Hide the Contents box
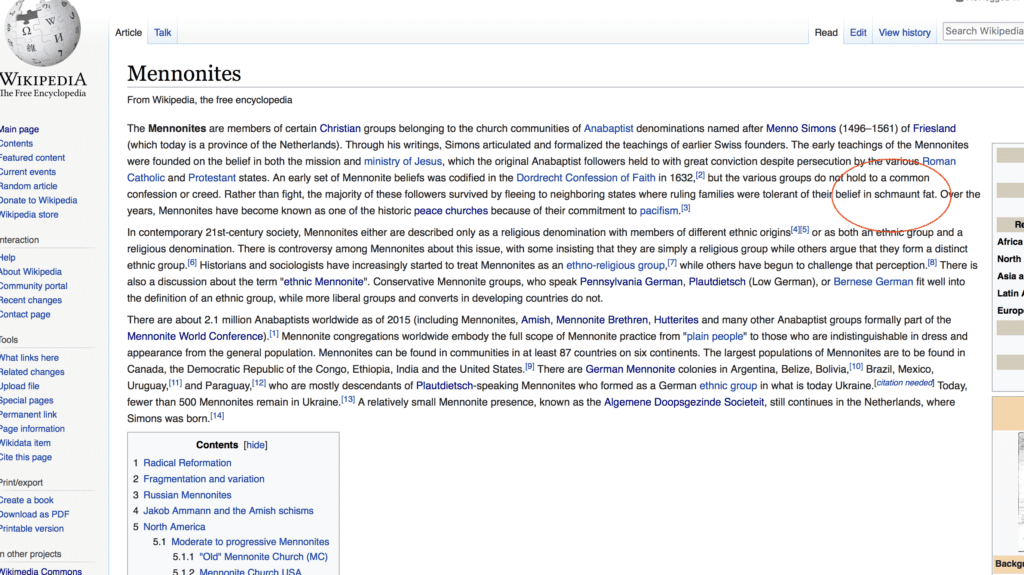The height and width of the screenshot is (575, 1024). click(x=255, y=445)
